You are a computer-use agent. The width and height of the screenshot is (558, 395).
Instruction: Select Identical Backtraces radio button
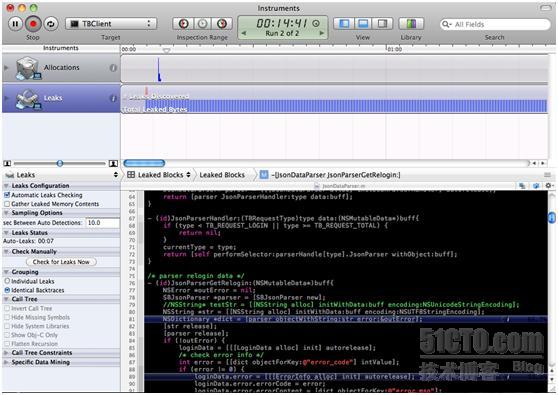coord(7,290)
